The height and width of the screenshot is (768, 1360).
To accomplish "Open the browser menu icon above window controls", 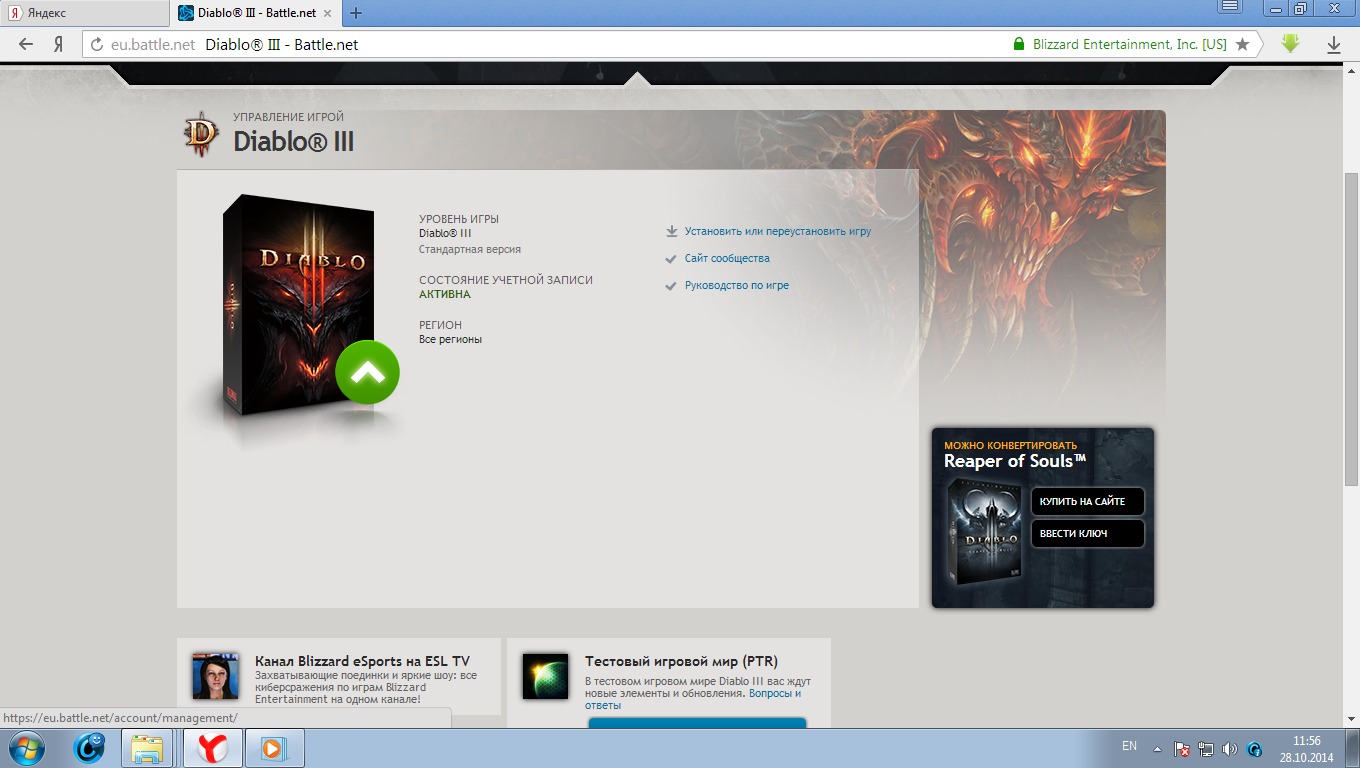I will 1229,6.
